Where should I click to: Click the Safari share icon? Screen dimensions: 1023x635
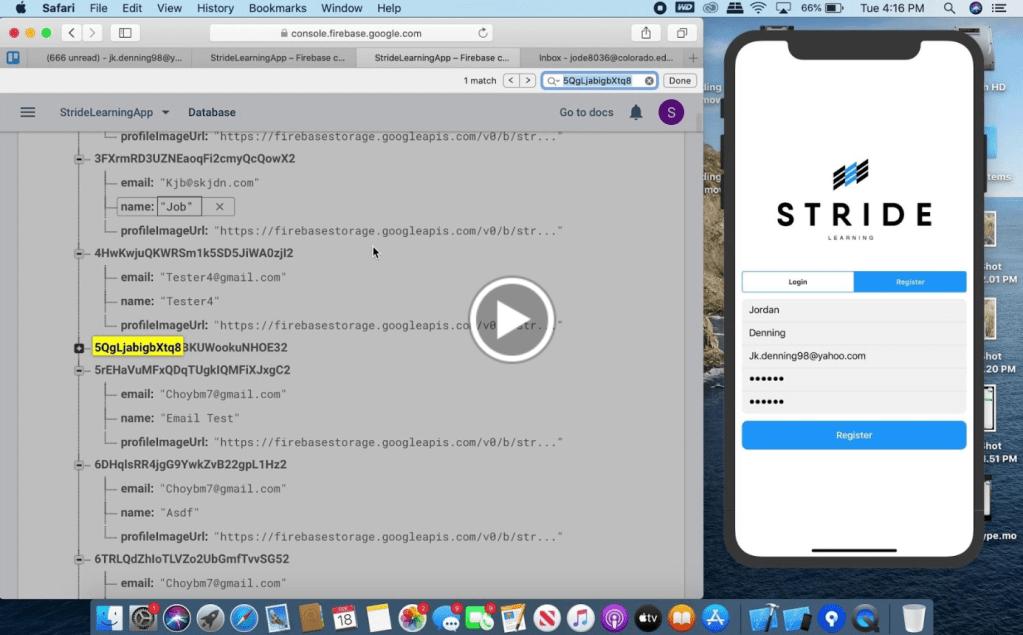pos(646,33)
